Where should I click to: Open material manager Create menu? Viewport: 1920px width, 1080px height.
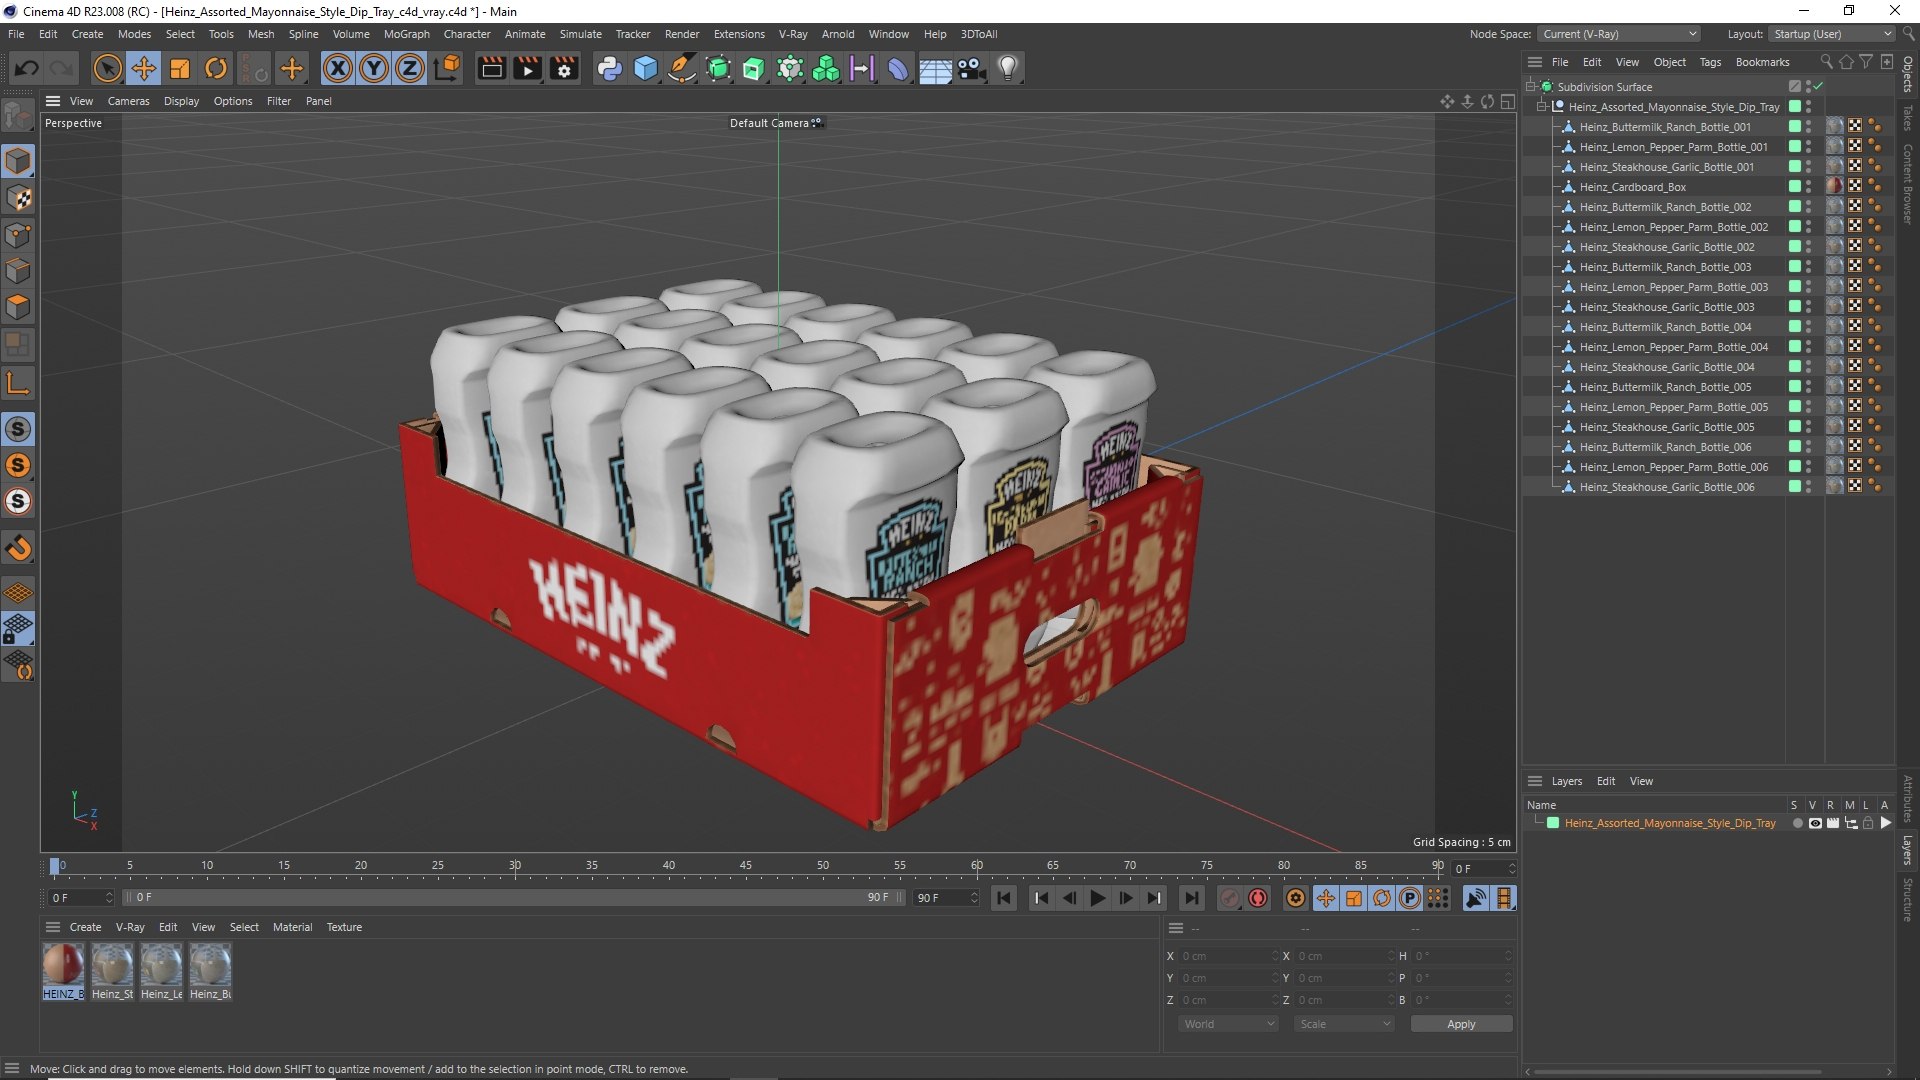85,927
